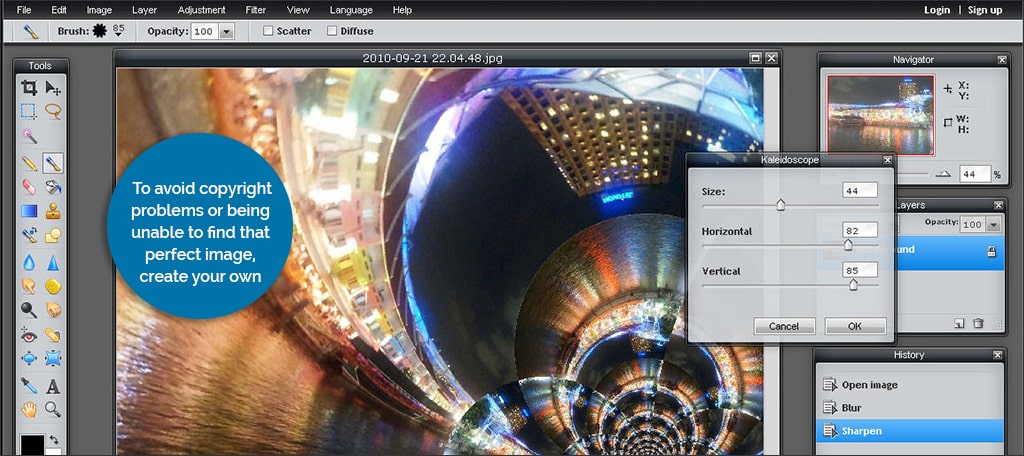Swap foreground and background colors
The height and width of the screenshot is (456, 1024).
click(54, 440)
